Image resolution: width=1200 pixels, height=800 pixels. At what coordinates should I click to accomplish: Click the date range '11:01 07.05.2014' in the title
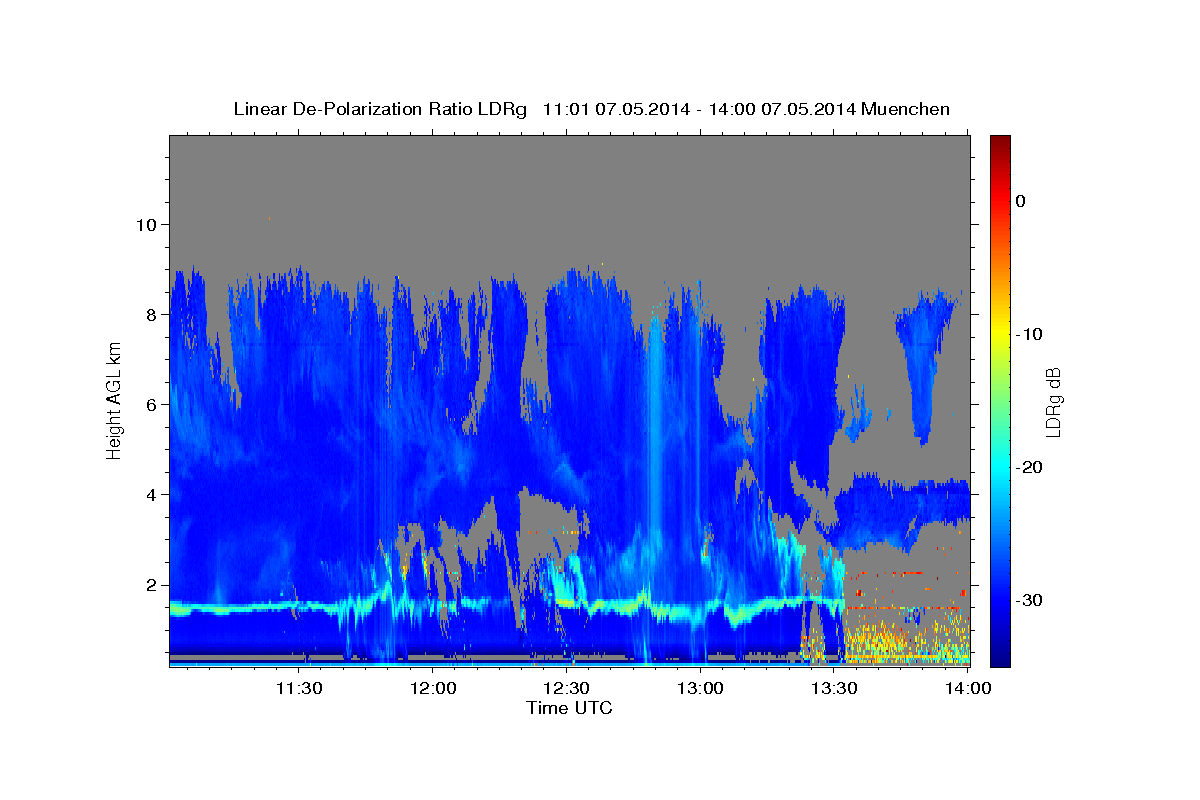[615, 109]
